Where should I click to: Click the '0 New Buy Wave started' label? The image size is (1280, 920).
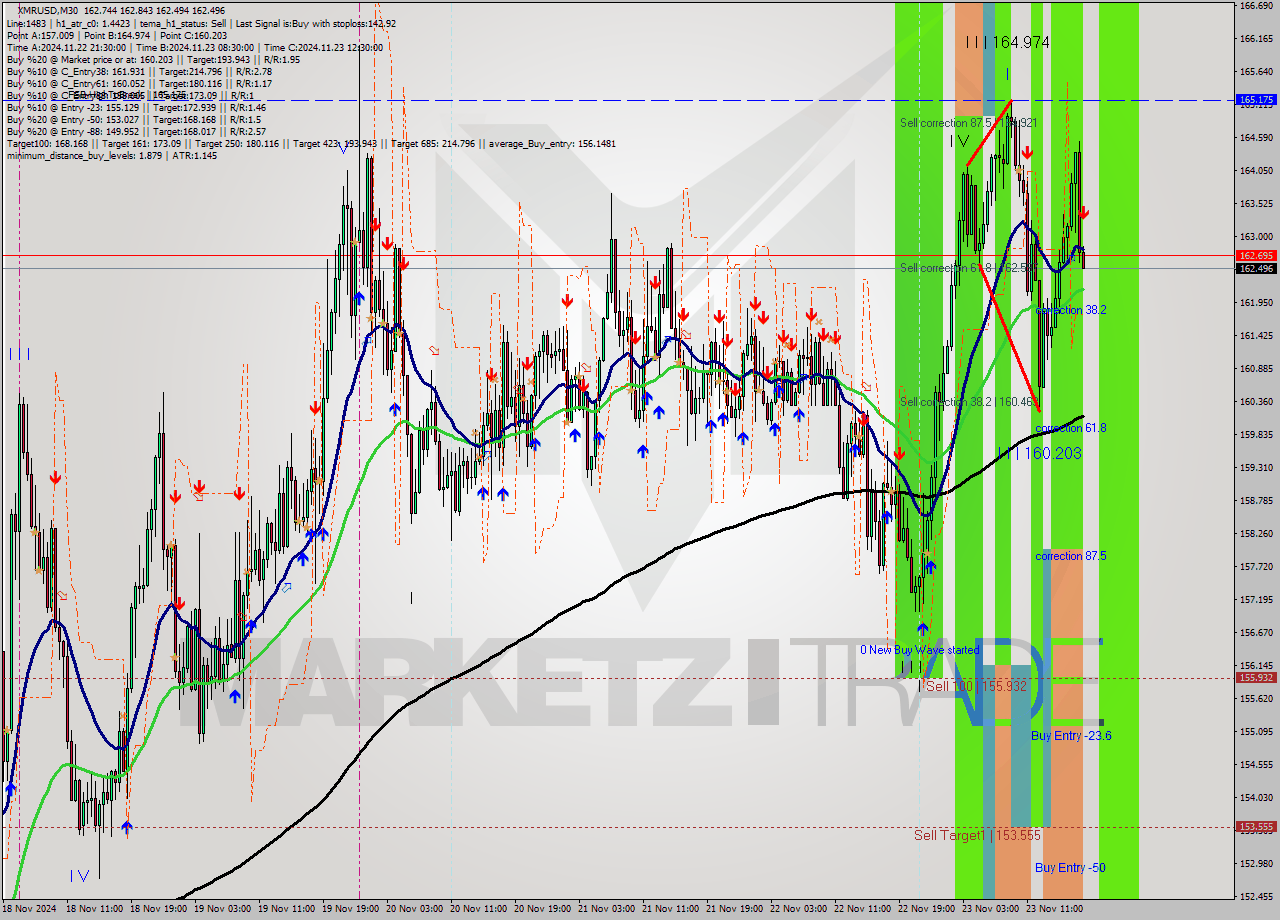(x=920, y=650)
